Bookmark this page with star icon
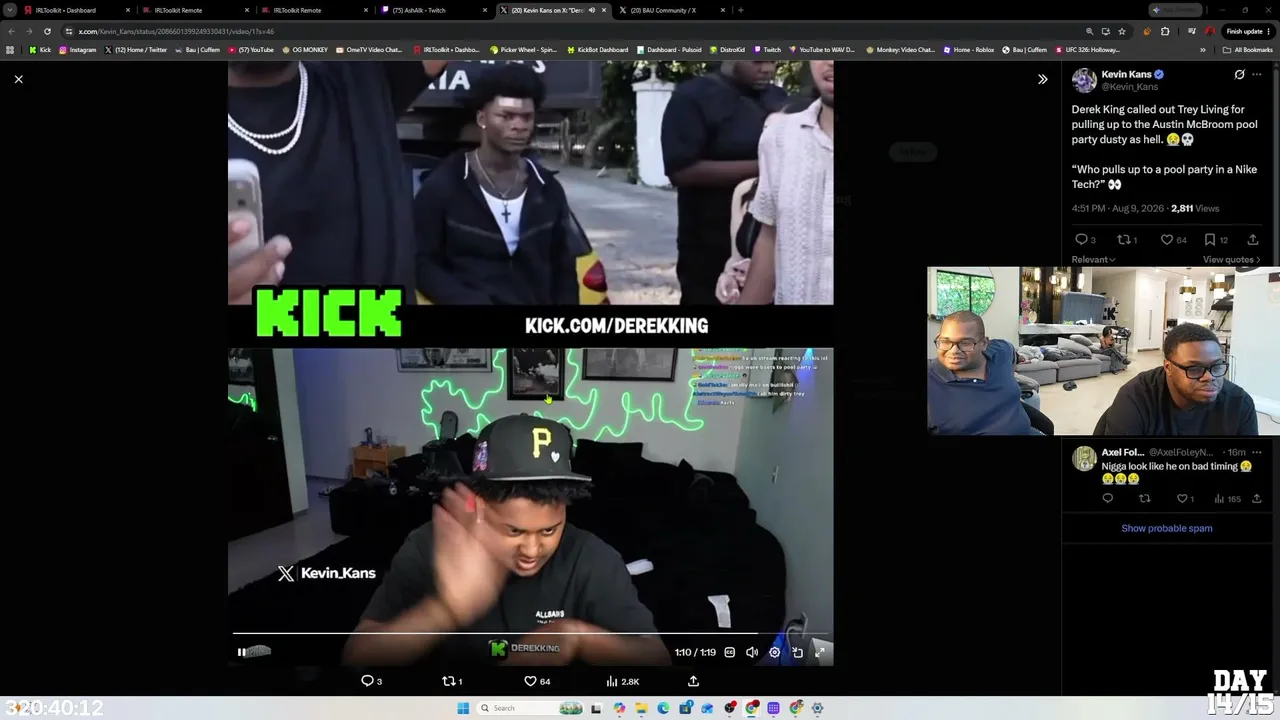 (1121, 31)
